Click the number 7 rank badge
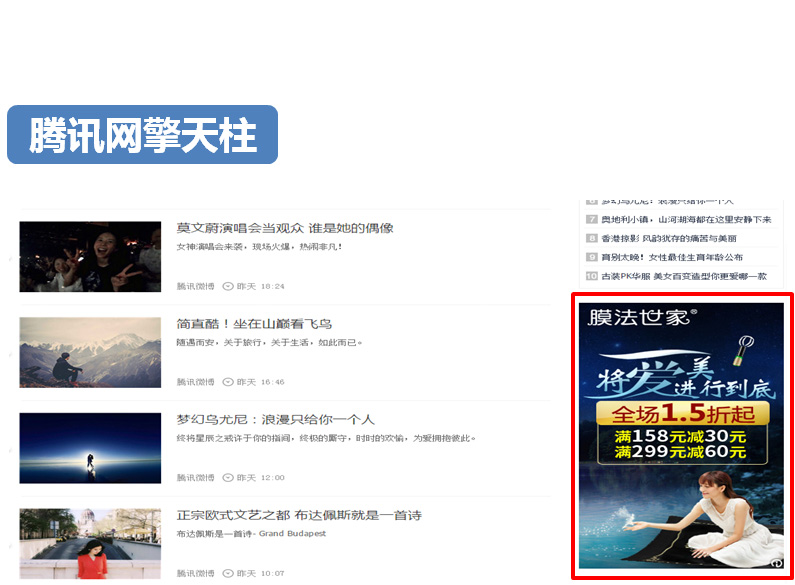Screen dimensions: 795x585 (592, 219)
